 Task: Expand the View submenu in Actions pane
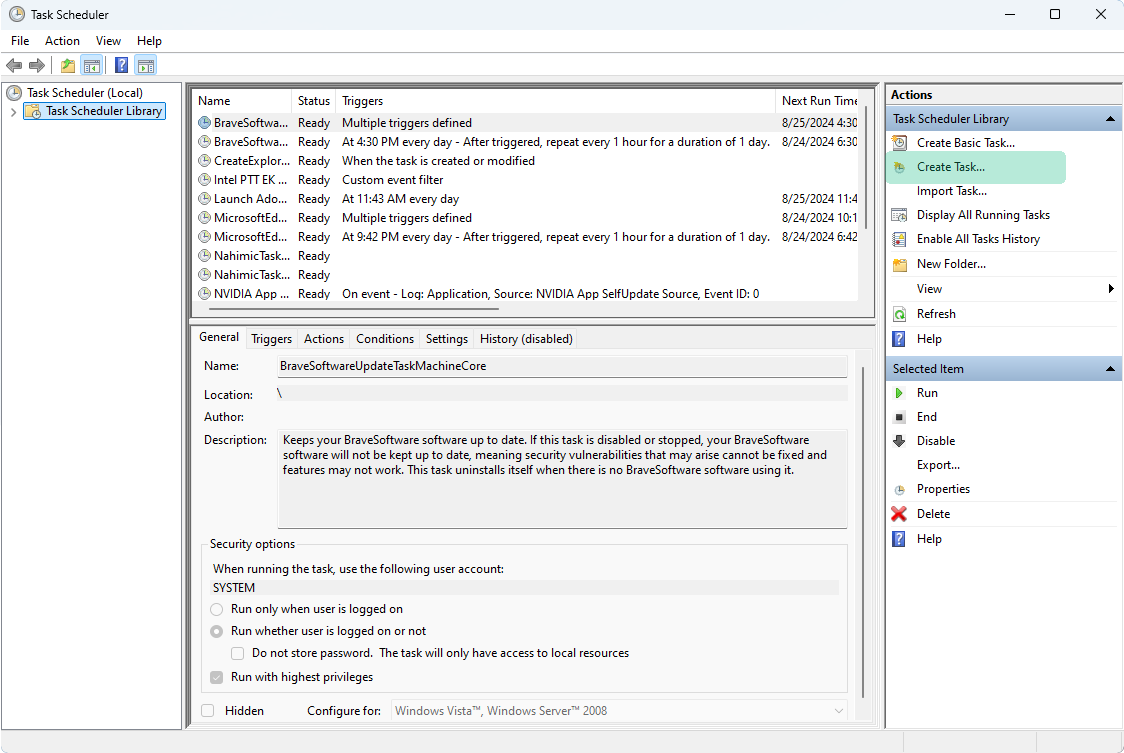coord(928,288)
